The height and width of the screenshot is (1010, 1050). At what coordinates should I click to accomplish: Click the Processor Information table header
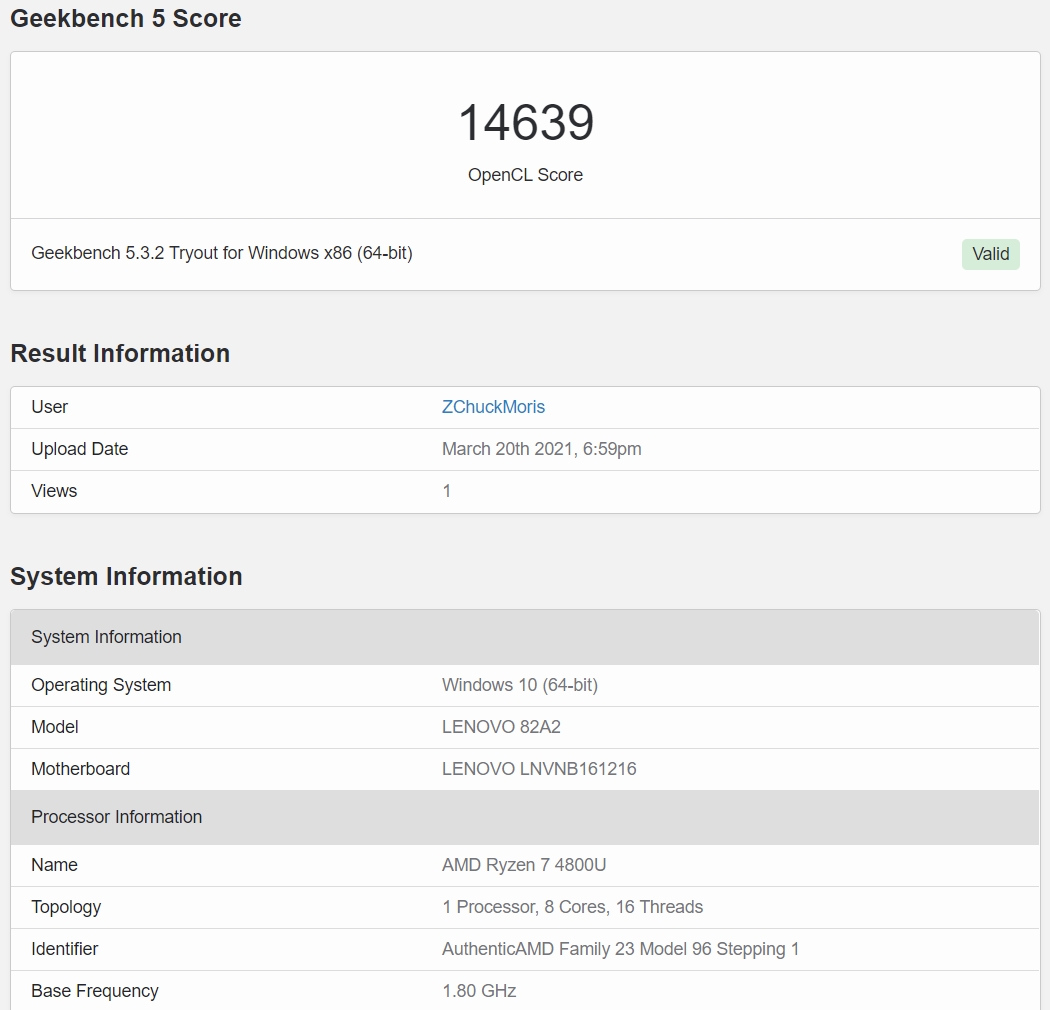coord(525,817)
